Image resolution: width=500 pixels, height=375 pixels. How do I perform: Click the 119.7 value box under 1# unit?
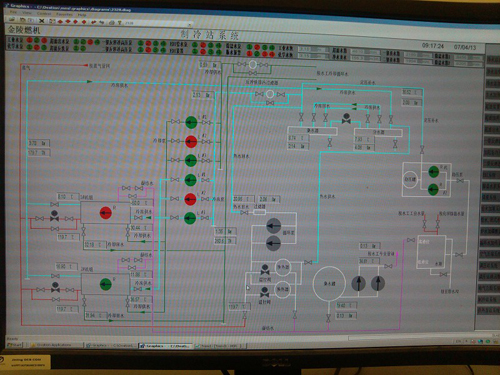click(x=68, y=237)
